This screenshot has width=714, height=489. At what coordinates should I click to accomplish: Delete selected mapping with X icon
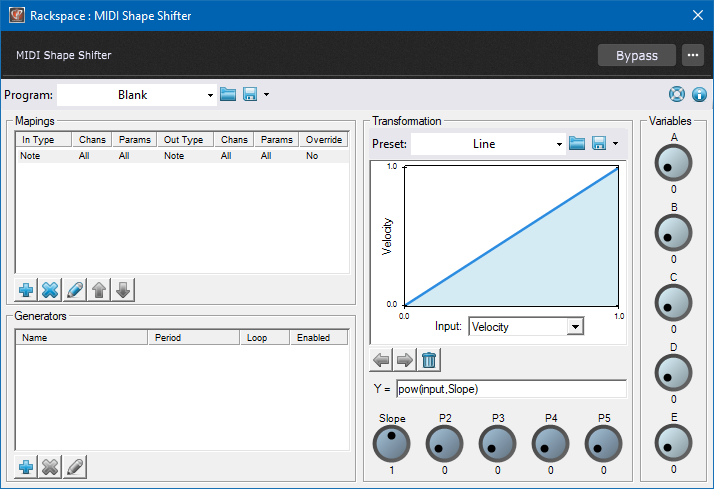[x=50, y=290]
